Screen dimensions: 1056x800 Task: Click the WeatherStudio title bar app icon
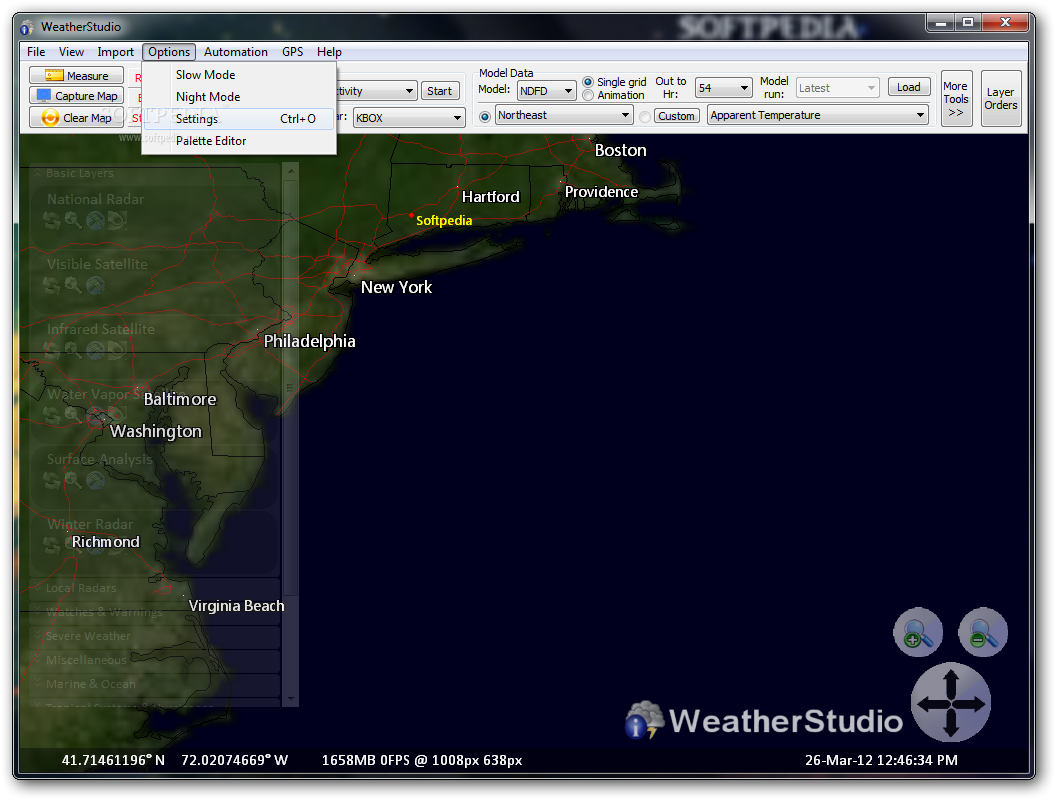[x=27, y=28]
